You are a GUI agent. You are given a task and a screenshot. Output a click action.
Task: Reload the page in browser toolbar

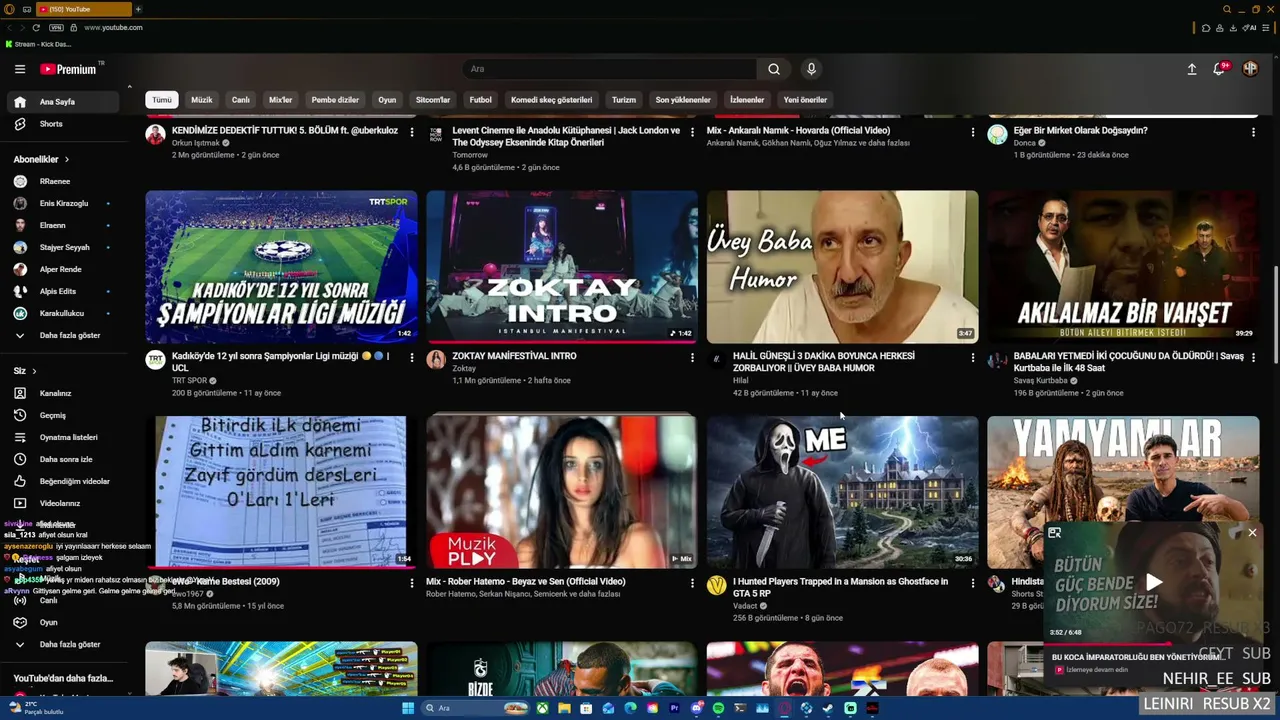(x=36, y=28)
